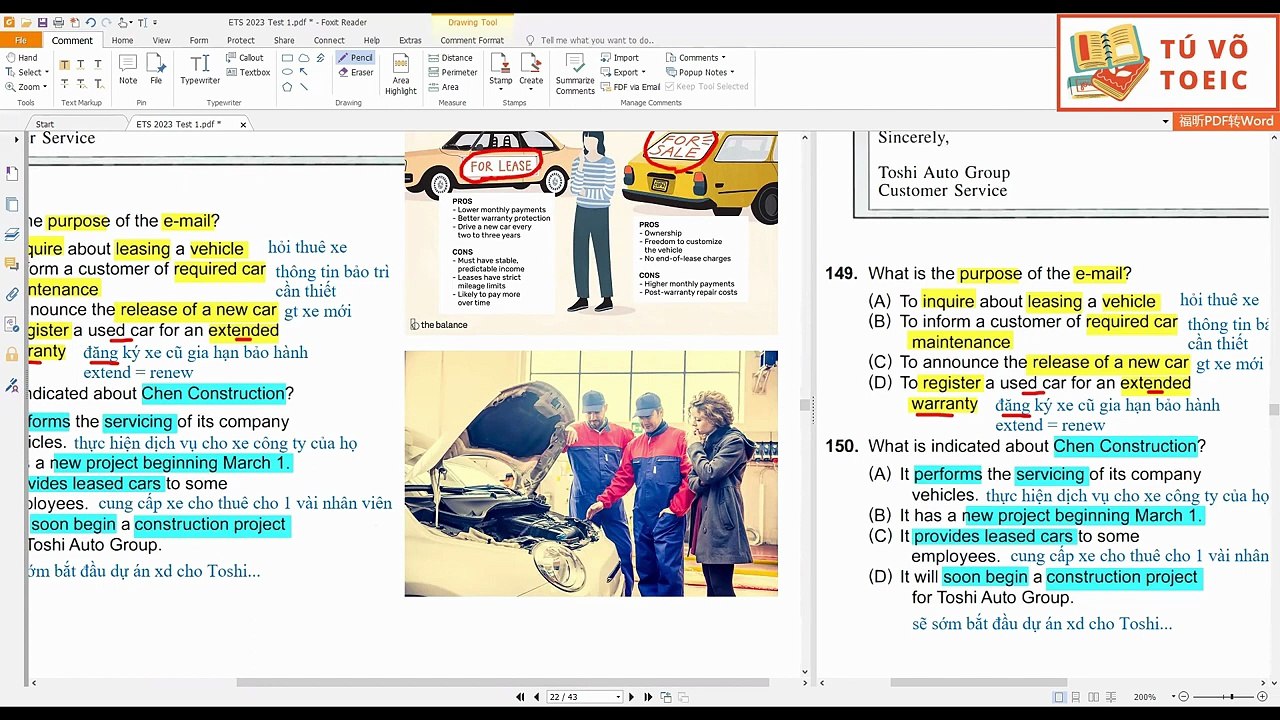Toggle the Pencil drawing tool
The height and width of the screenshot is (720, 1280).
click(x=356, y=58)
